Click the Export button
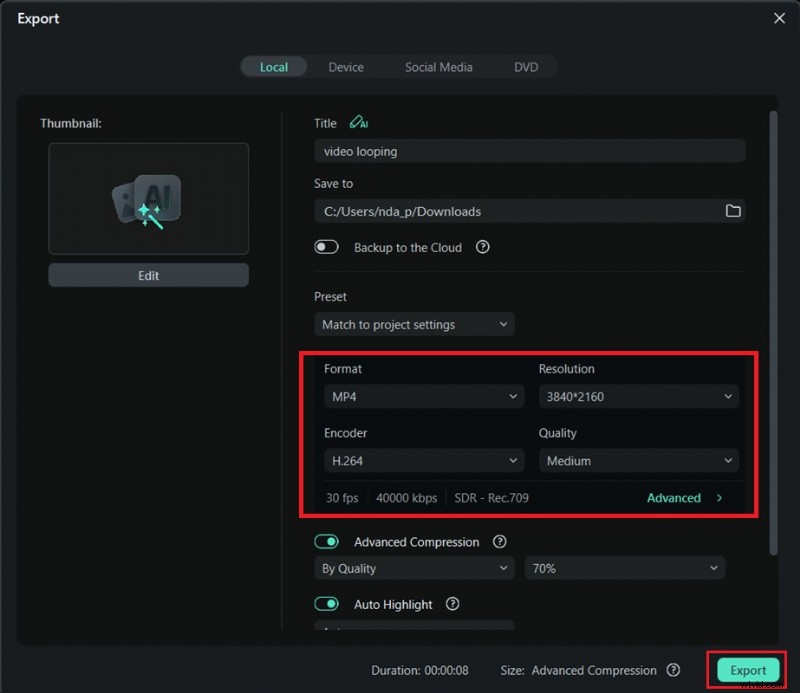Image resolution: width=800 pixels, height=693 pixels. pyautogui.click(x=747, y=671)
